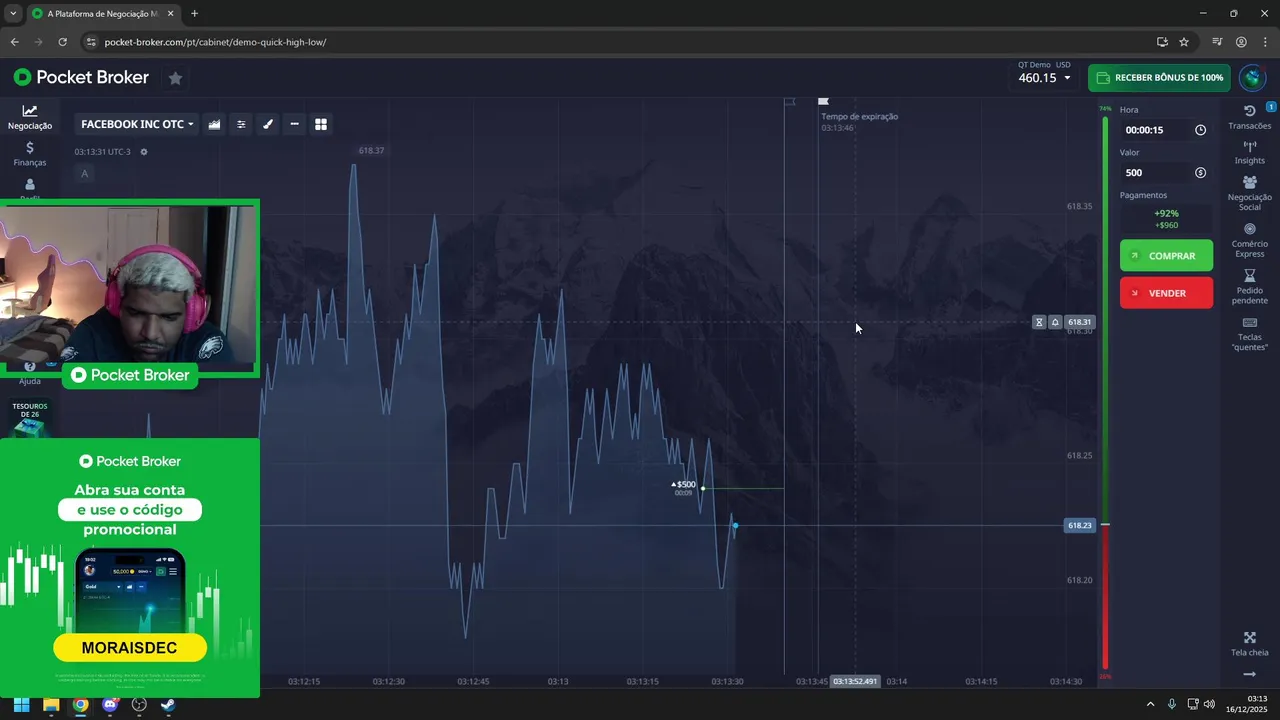Open File Explorer from taskbar
The width and height of the screenshot is (1280, 720).
(x=51, y=704)
